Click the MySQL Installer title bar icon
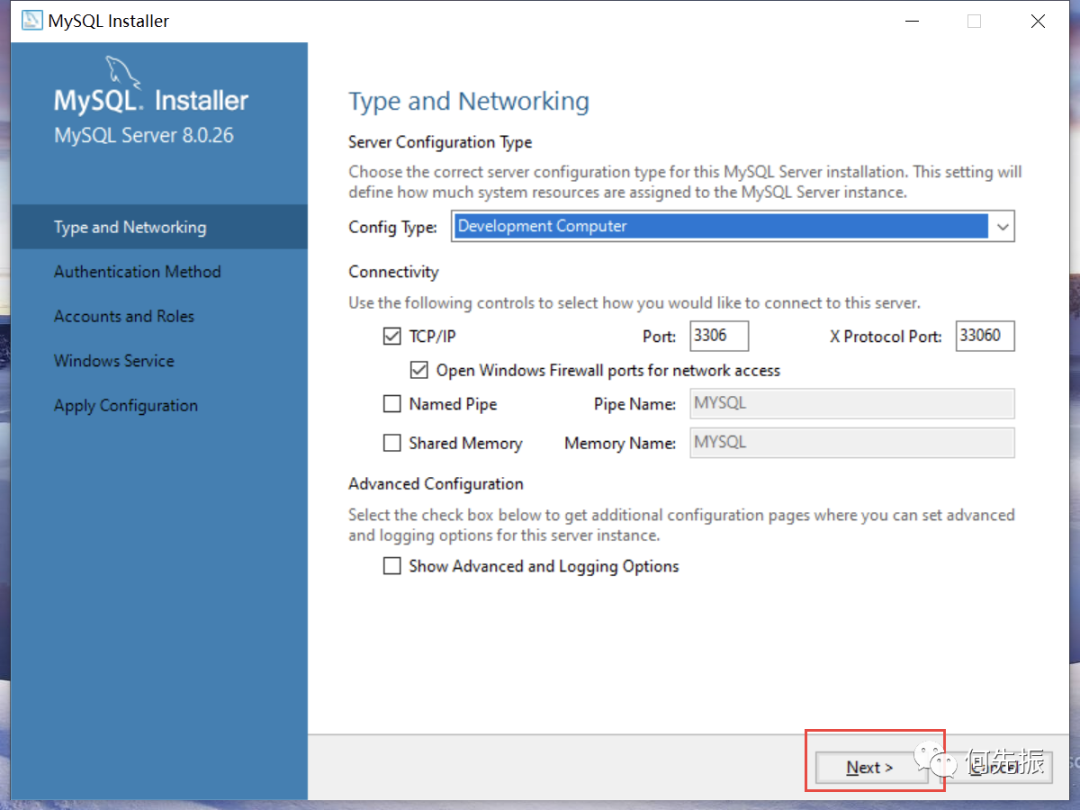 tap(32, 21)
